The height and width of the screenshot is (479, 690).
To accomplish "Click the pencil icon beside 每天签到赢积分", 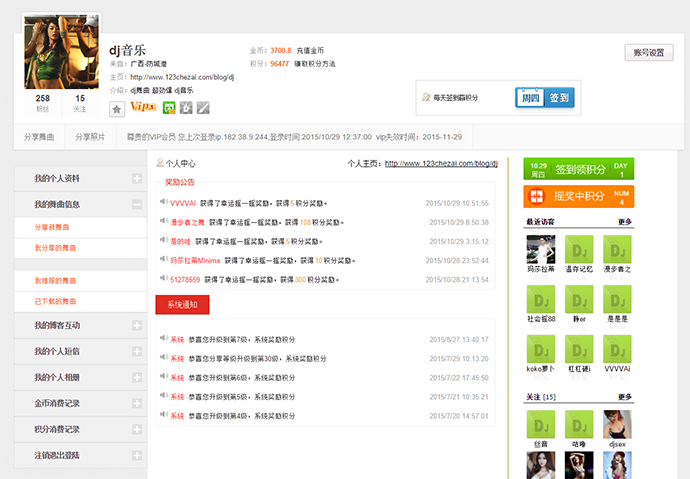I will [426, 97].
